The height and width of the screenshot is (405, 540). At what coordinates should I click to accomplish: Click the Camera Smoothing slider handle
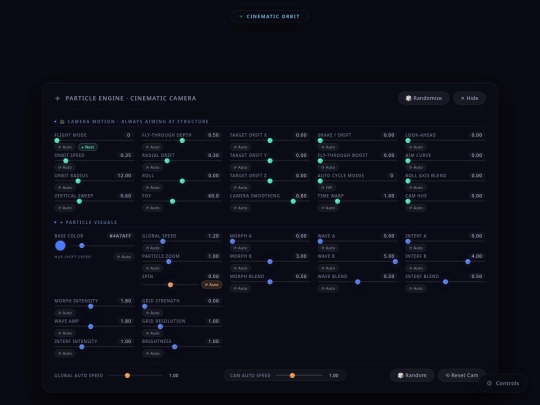coord(293,201)
